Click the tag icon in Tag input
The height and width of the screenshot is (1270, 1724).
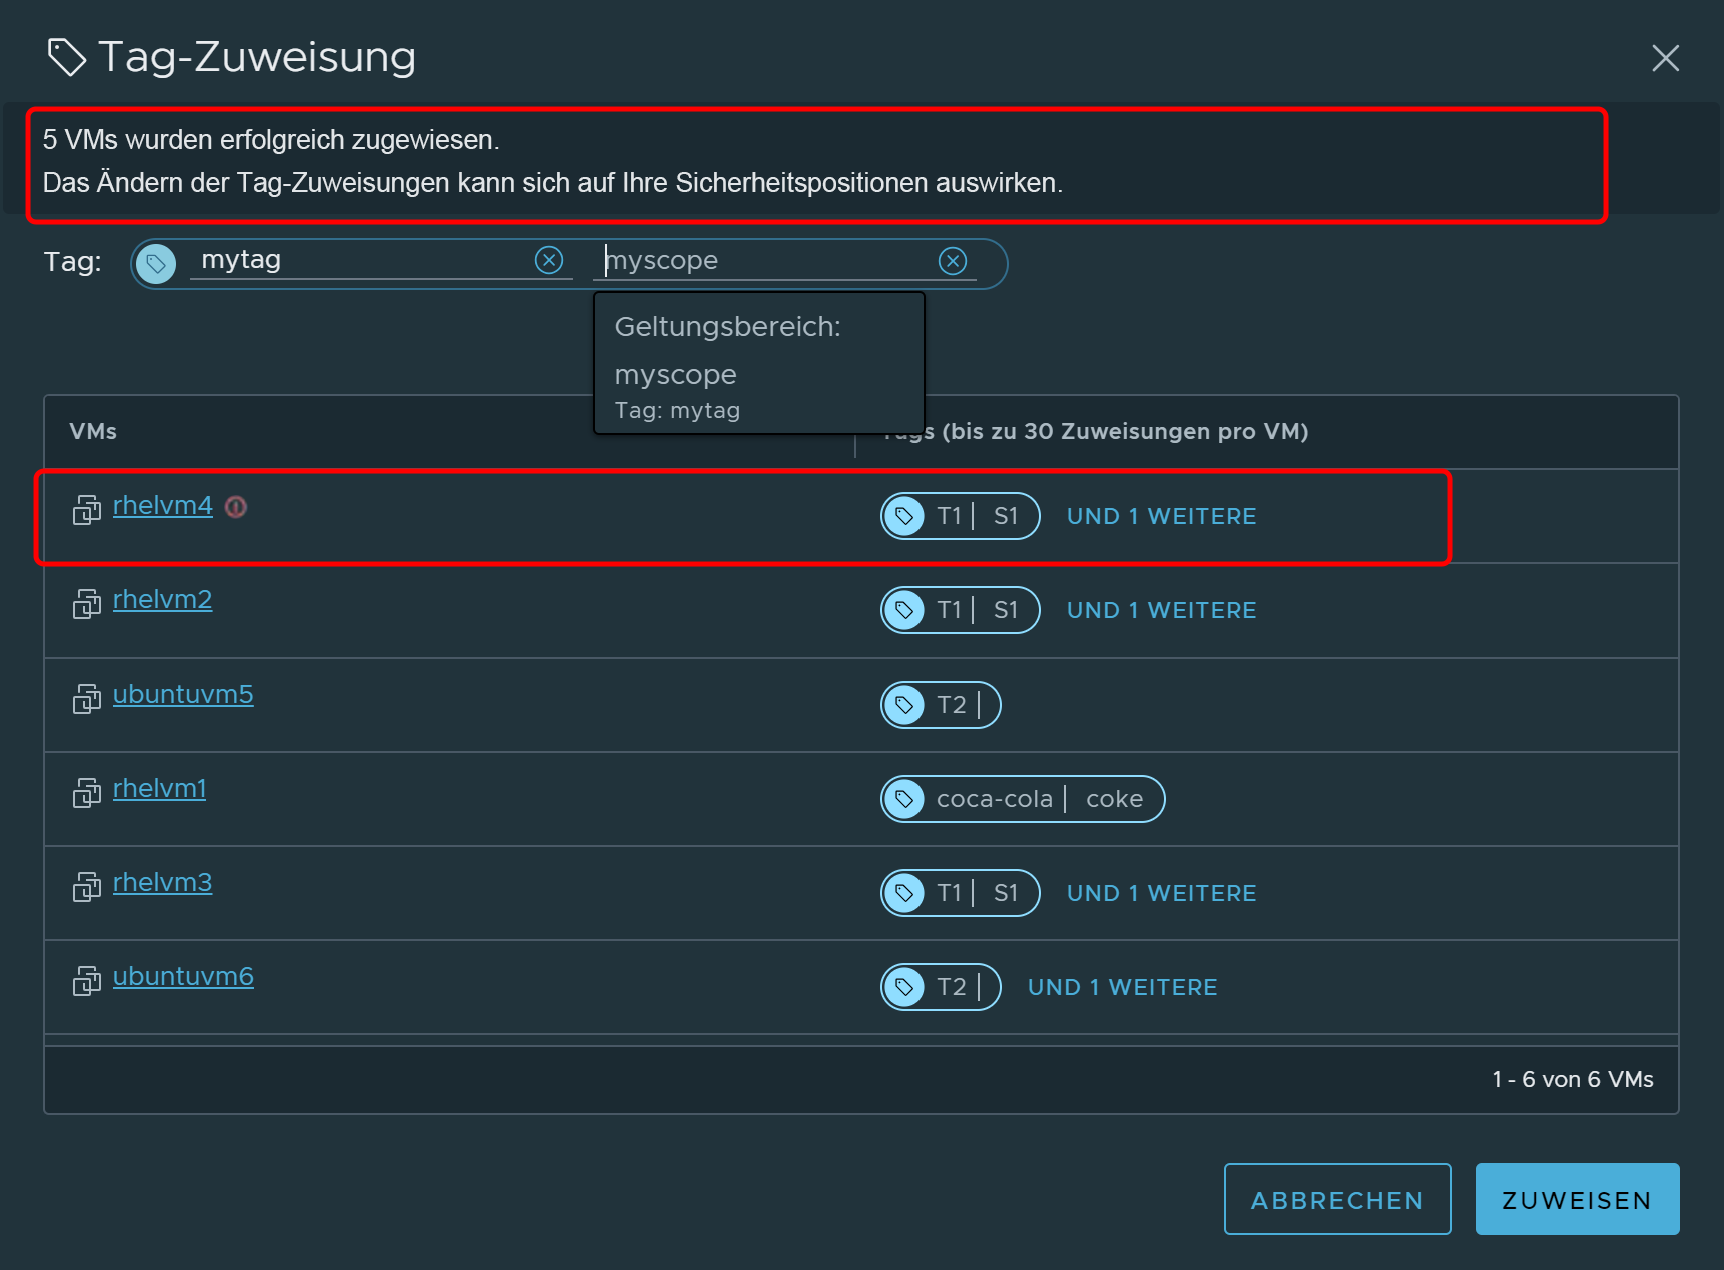tap(156, 263)
